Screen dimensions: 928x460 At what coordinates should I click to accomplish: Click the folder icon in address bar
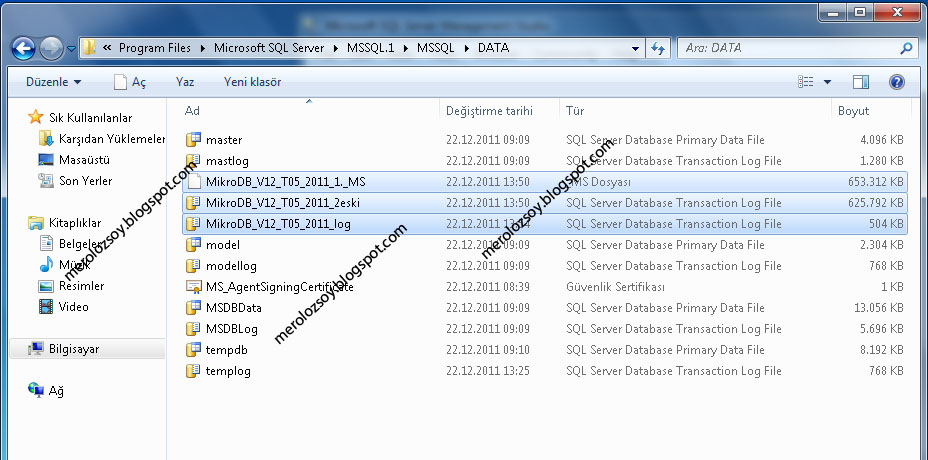tap(89, 47)
